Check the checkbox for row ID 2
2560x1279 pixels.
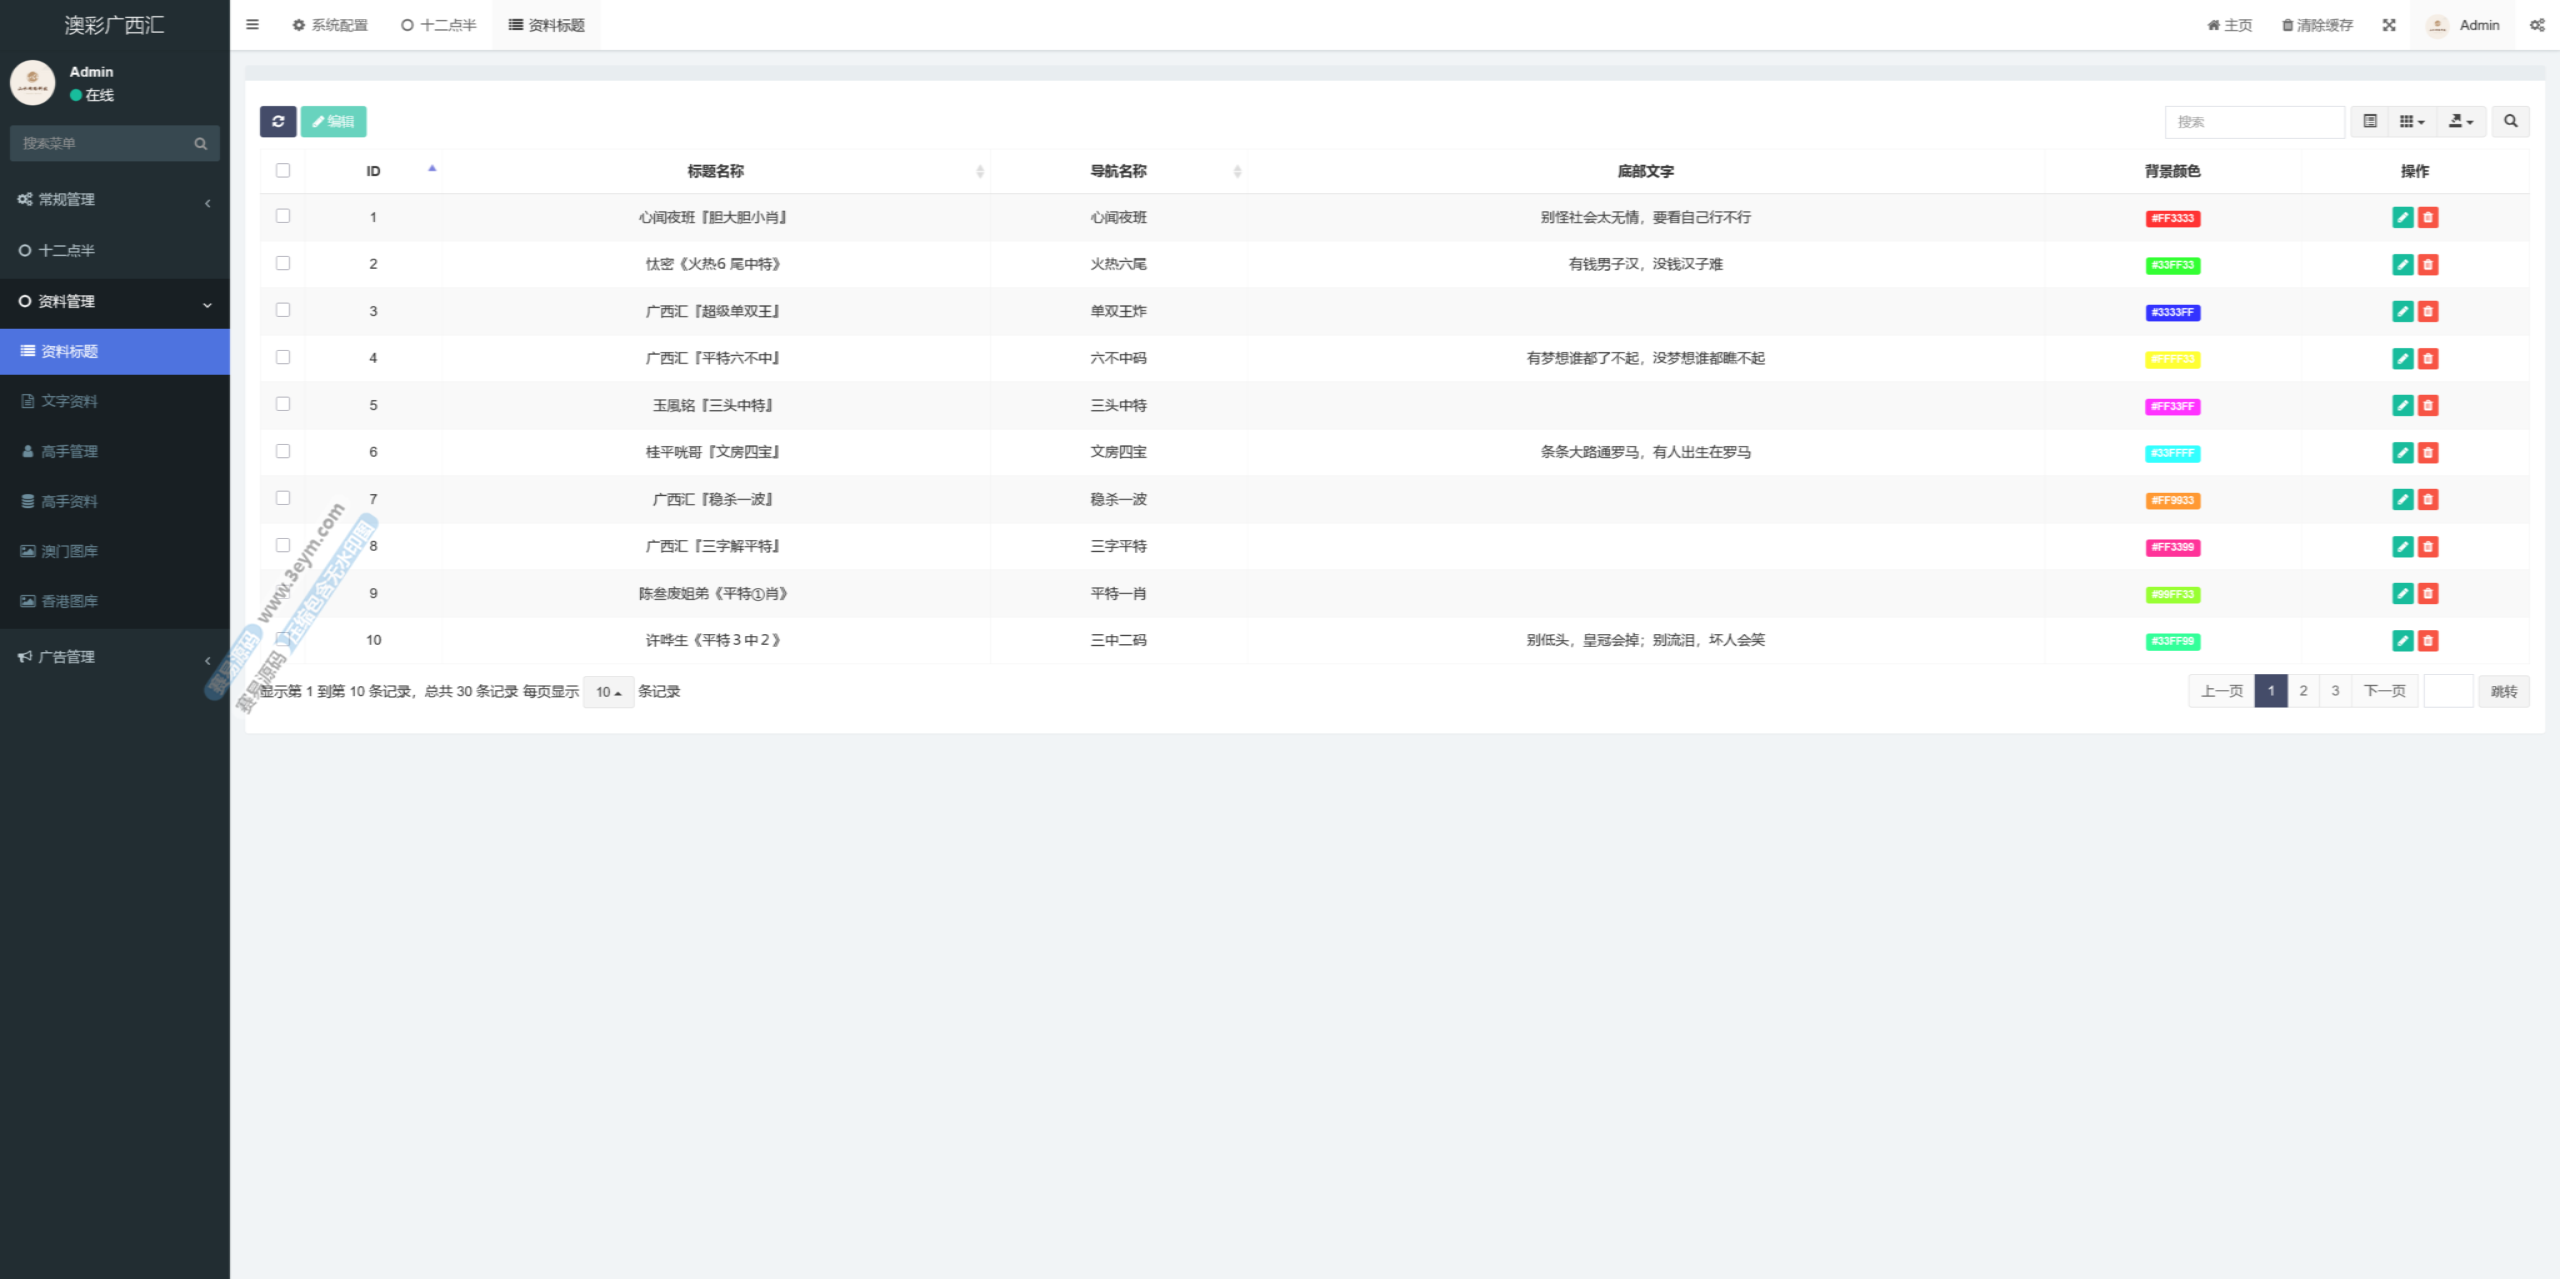(283, 263)
